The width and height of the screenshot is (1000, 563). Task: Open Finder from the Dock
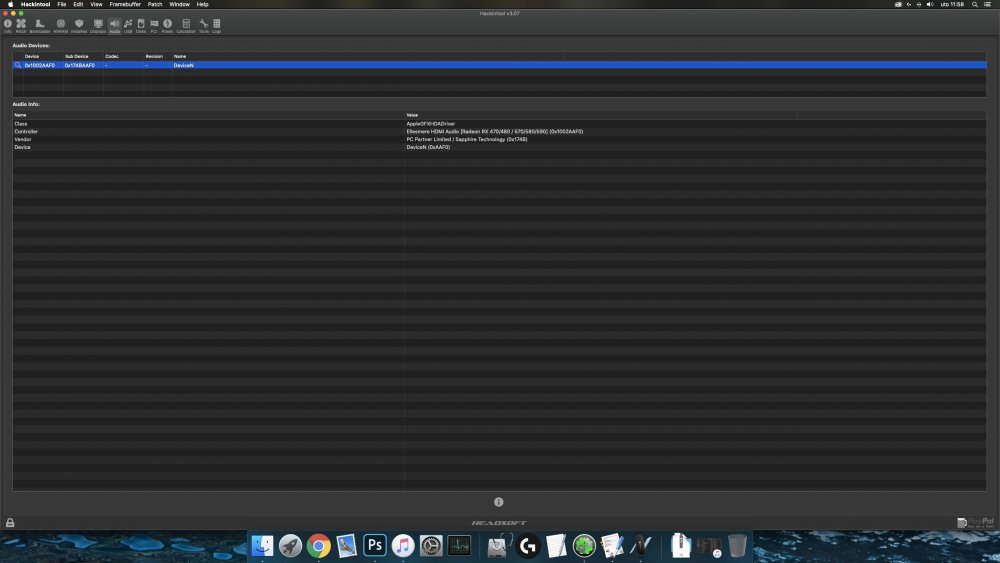point(262,546)
